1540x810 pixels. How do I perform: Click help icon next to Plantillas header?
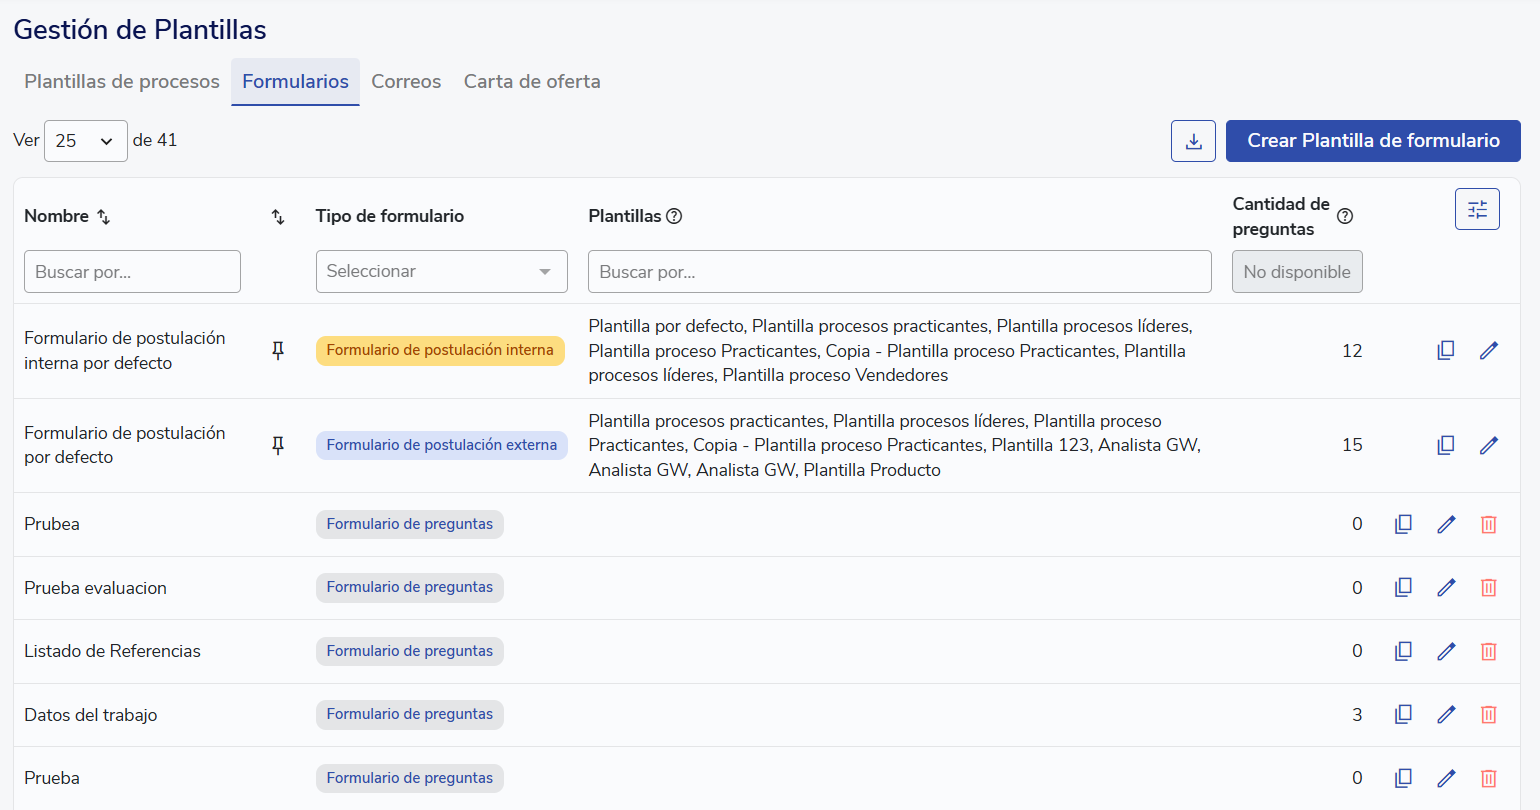pyautogui.click(x=674, y=216)
